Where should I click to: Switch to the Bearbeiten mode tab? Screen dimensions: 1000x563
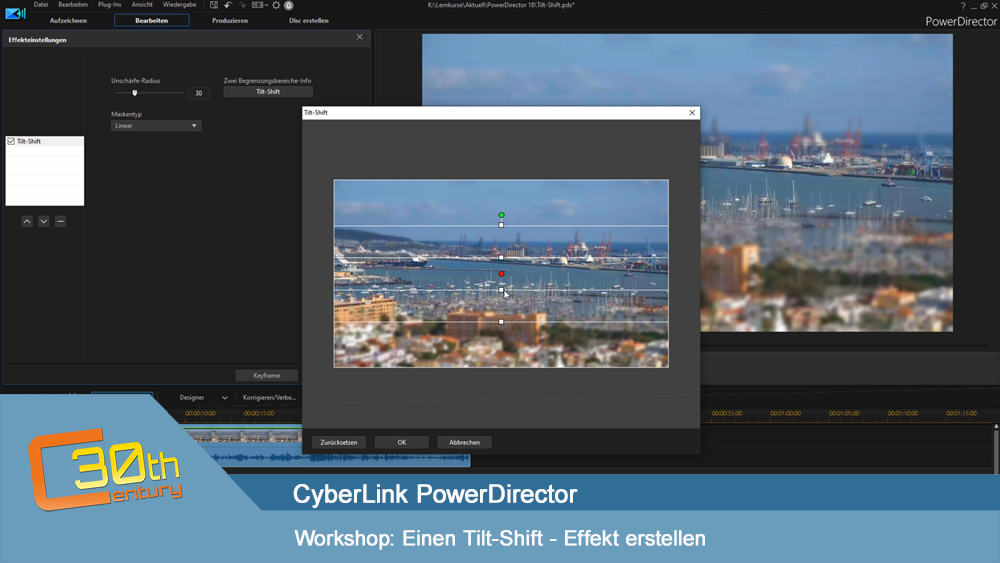coord(151,20)
